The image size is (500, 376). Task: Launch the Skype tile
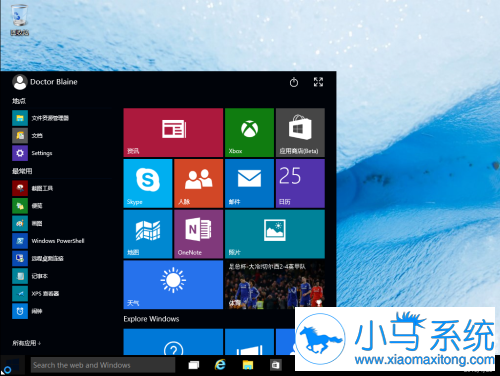point(148,183)
